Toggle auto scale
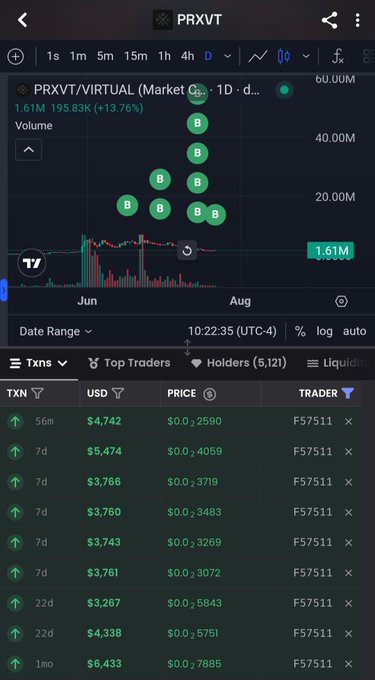Image resolution: width=375 pixels, height=680 pixels. (355, 331)
